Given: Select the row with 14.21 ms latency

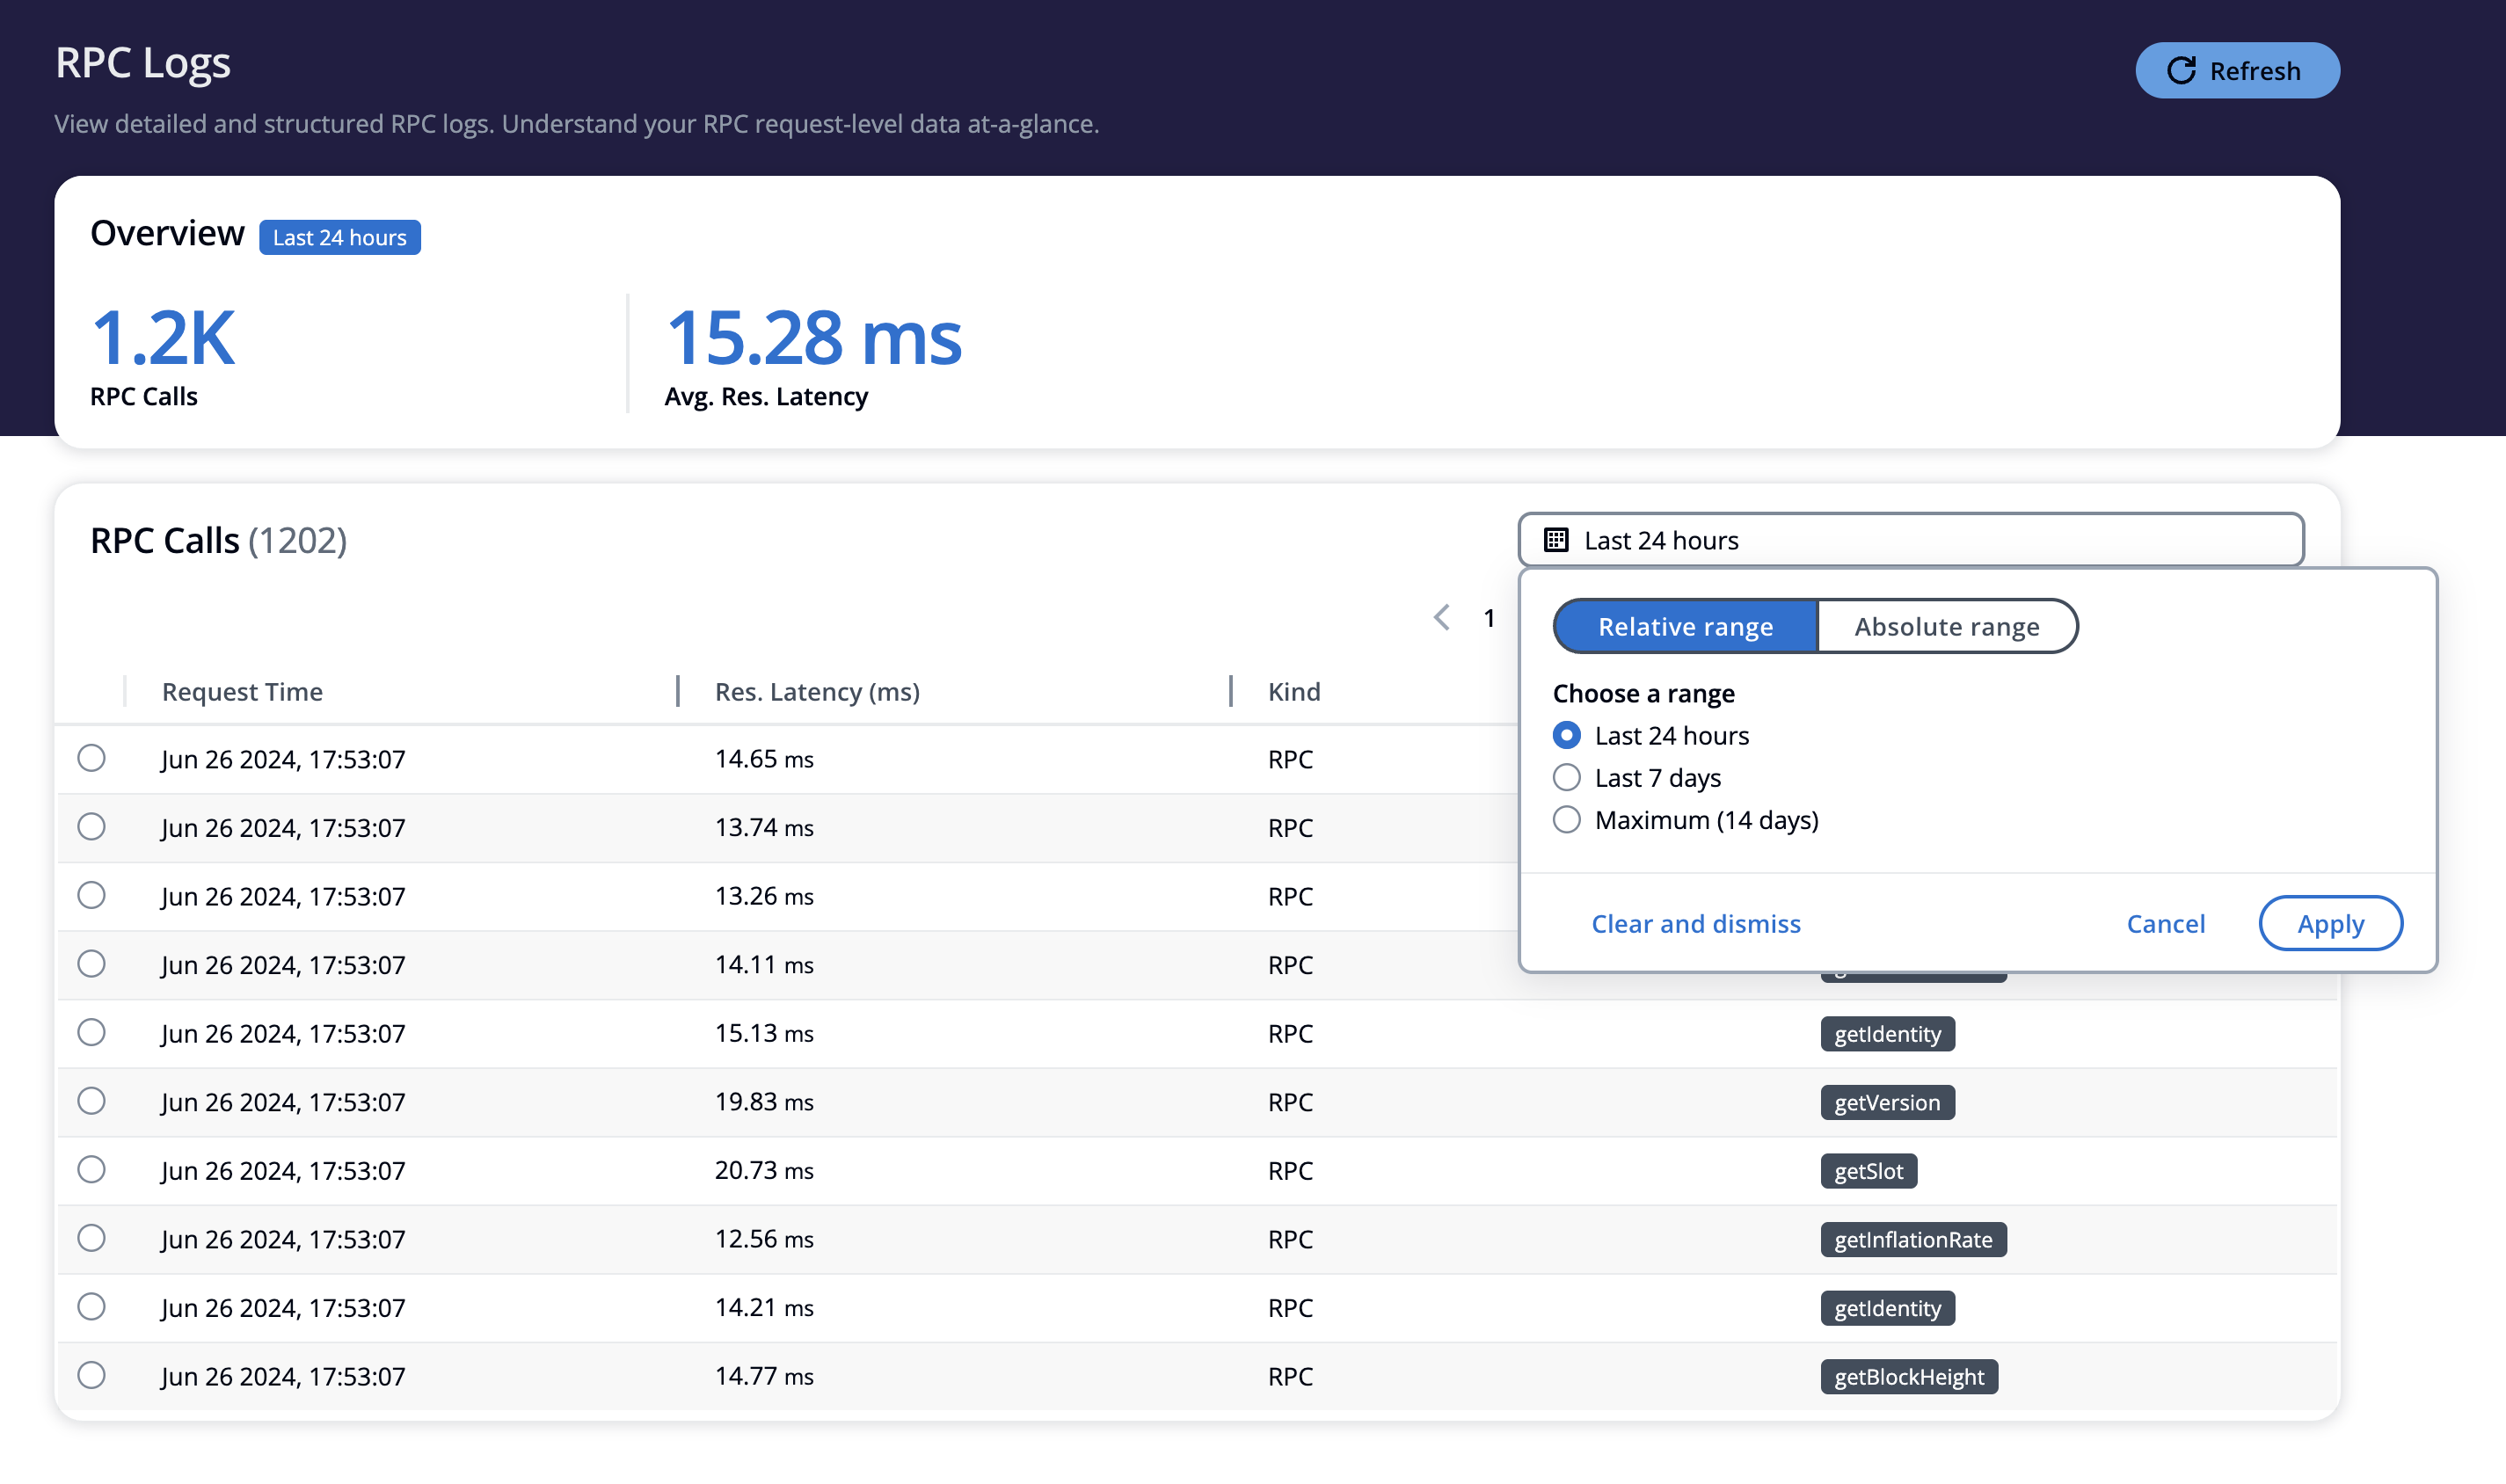Looking at the screenshot, I should (91, 1307).
